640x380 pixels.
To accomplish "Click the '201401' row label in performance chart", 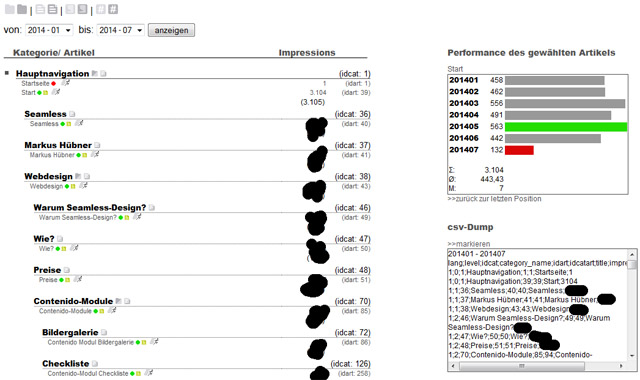I will (x=464, y=80).
